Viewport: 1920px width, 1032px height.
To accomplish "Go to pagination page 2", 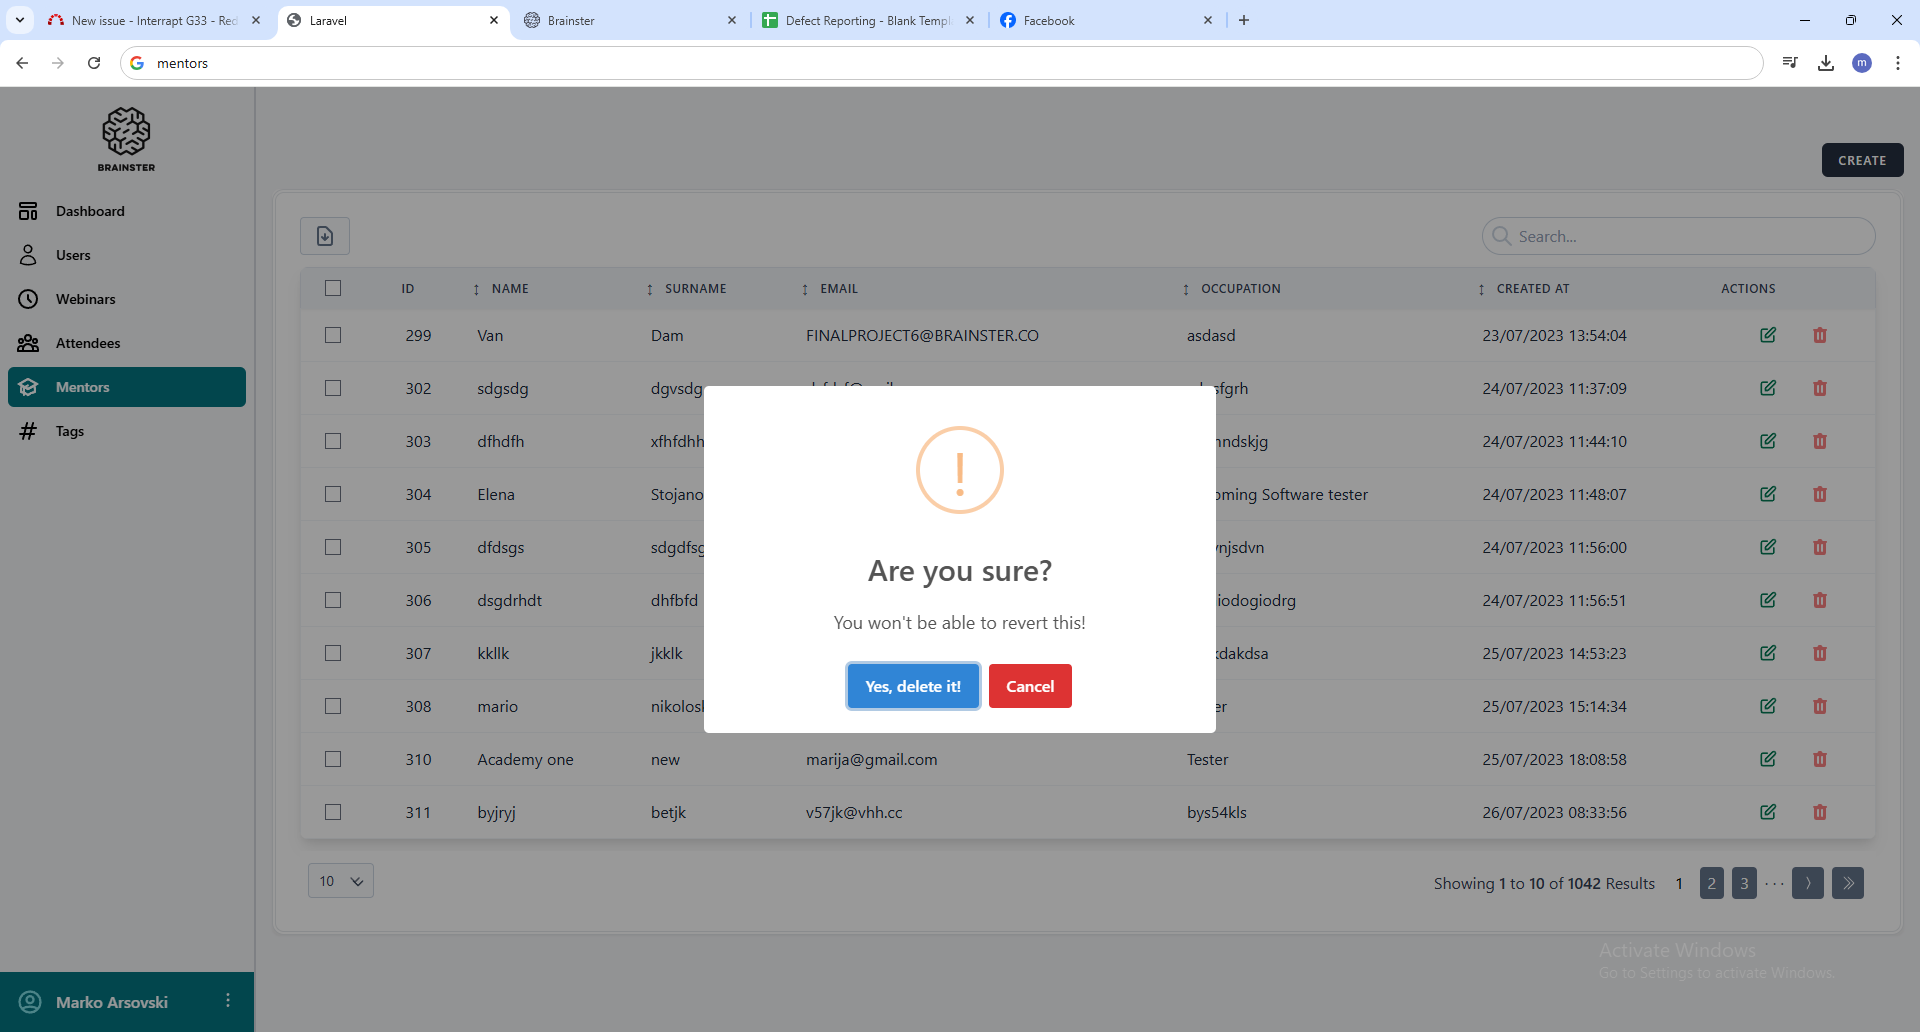I will click(1711, 883).
